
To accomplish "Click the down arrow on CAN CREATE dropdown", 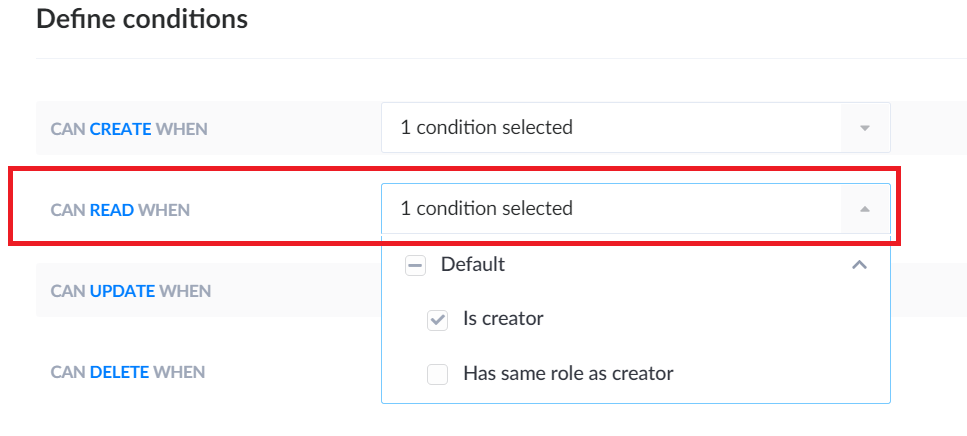I will coord(865,128).
